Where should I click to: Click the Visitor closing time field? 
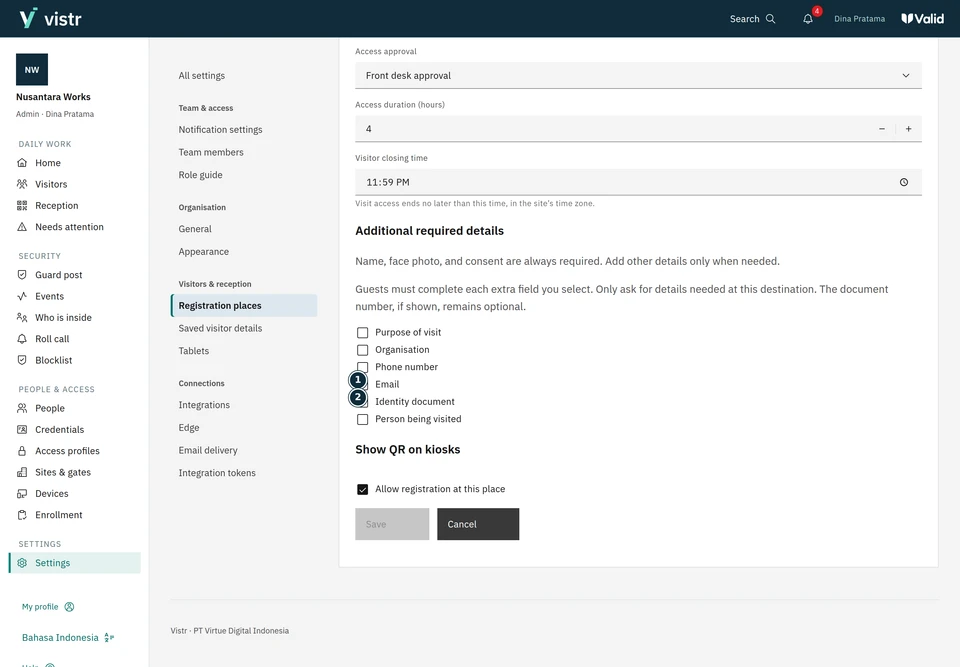638,183
